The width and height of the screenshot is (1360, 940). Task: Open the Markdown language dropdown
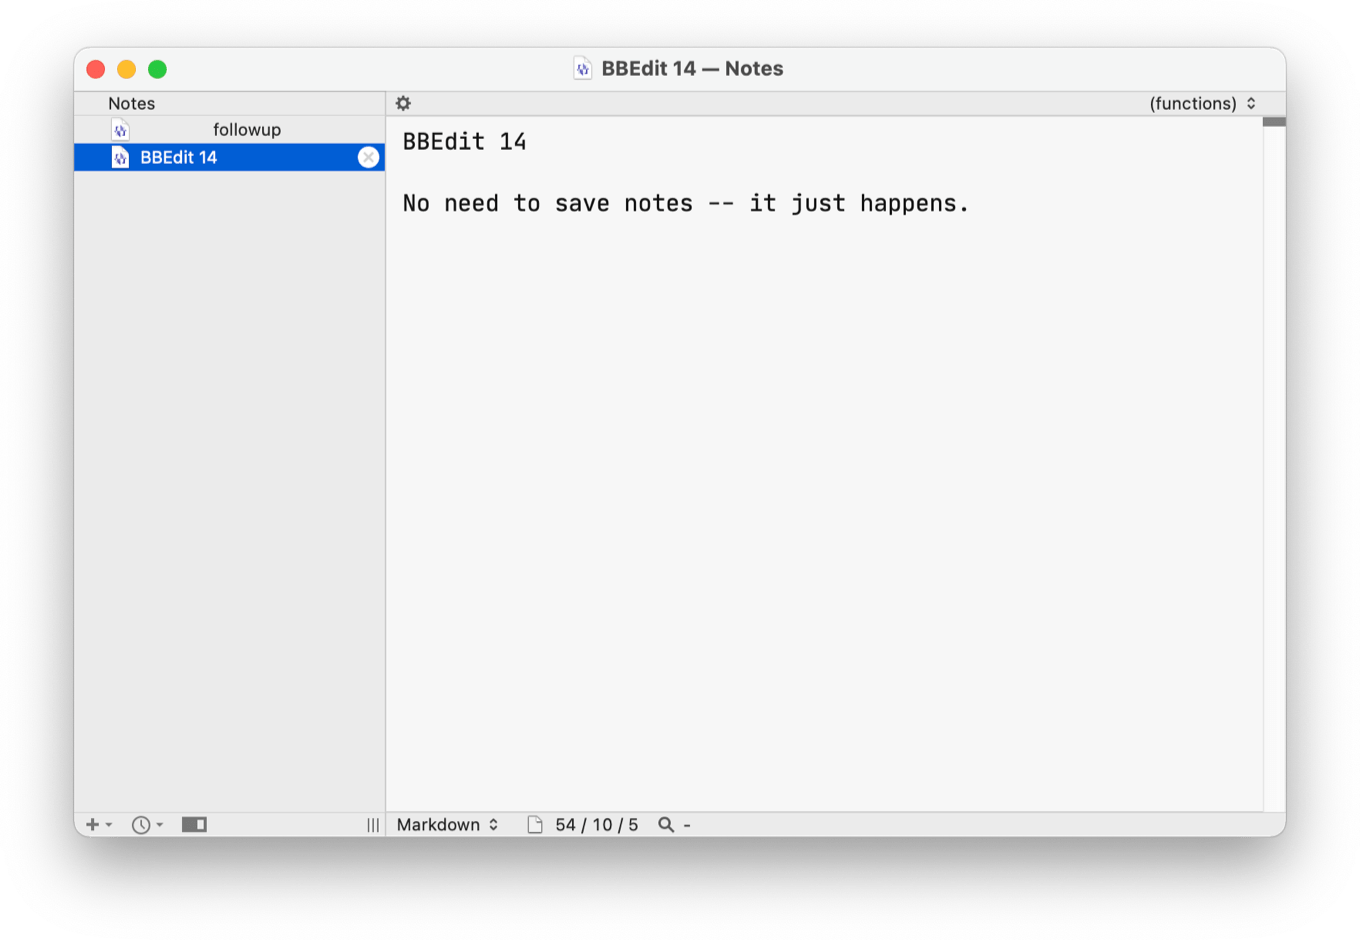tap(447, 824)
